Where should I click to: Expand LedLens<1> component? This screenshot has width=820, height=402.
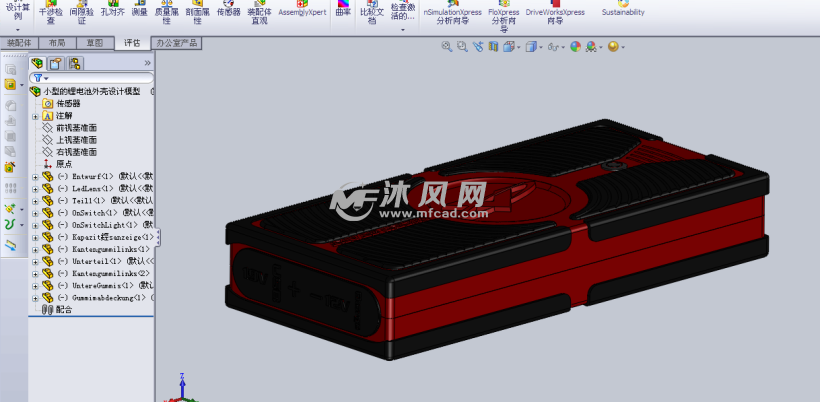pyautogui.click(x=35, y=189)
